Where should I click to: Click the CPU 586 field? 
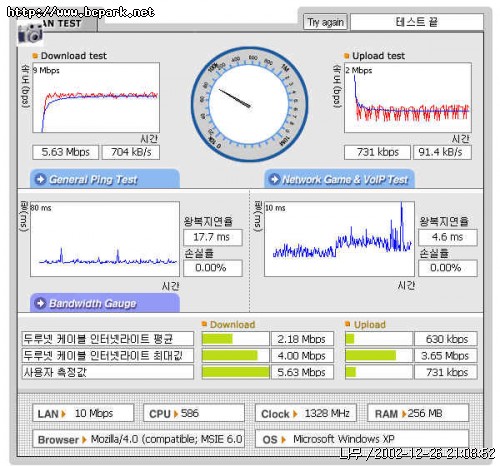(194, 413)
